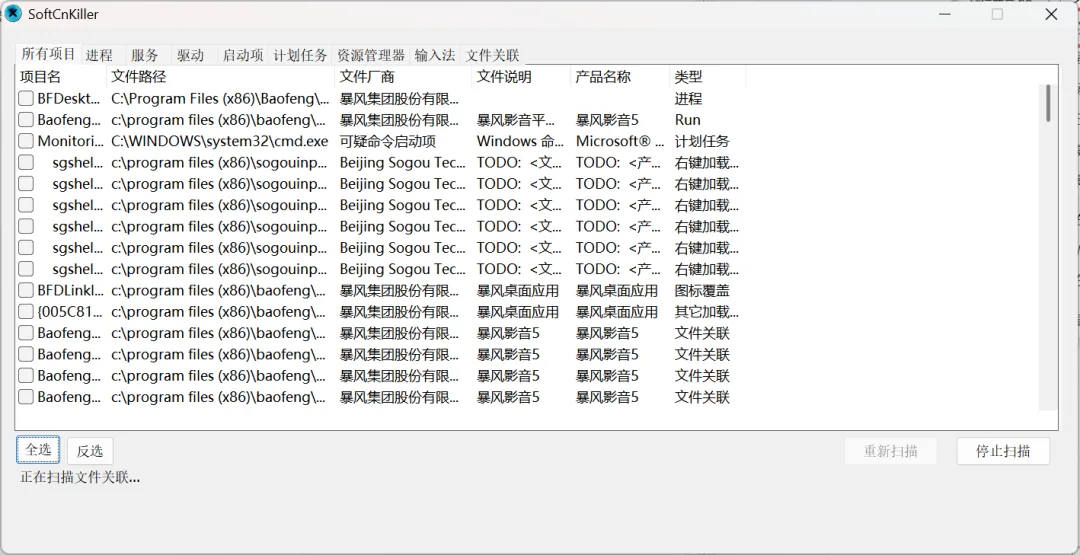The width and height of the screenshot is (1080, 555).
Task: Click the C:\Program Files (x86)\Baofeng\... path cell
Action: click(220, 98)
